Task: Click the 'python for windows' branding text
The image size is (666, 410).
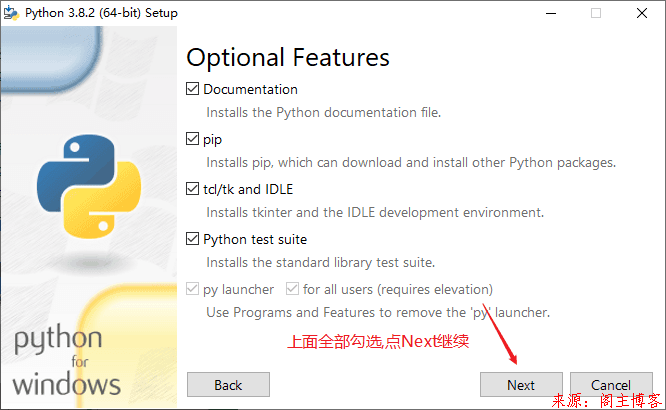Action: 67,360
